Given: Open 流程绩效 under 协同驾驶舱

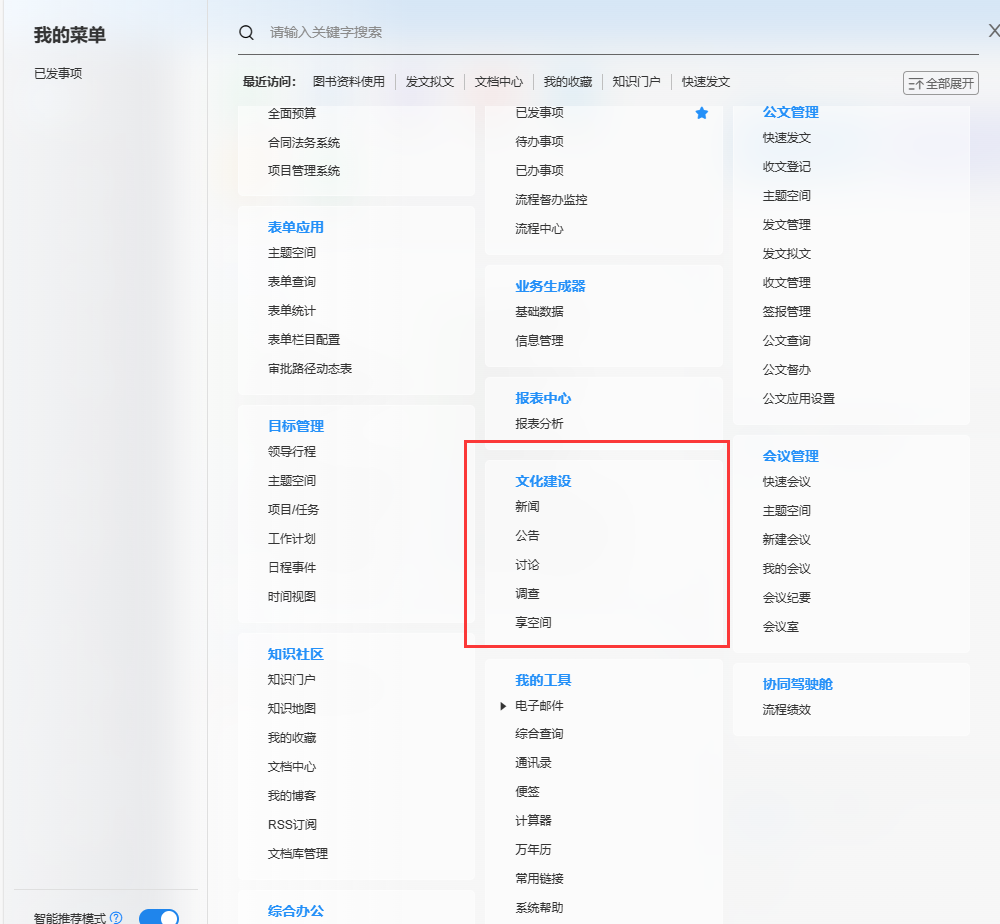Looking at the screenshot, I should [786, 710].
